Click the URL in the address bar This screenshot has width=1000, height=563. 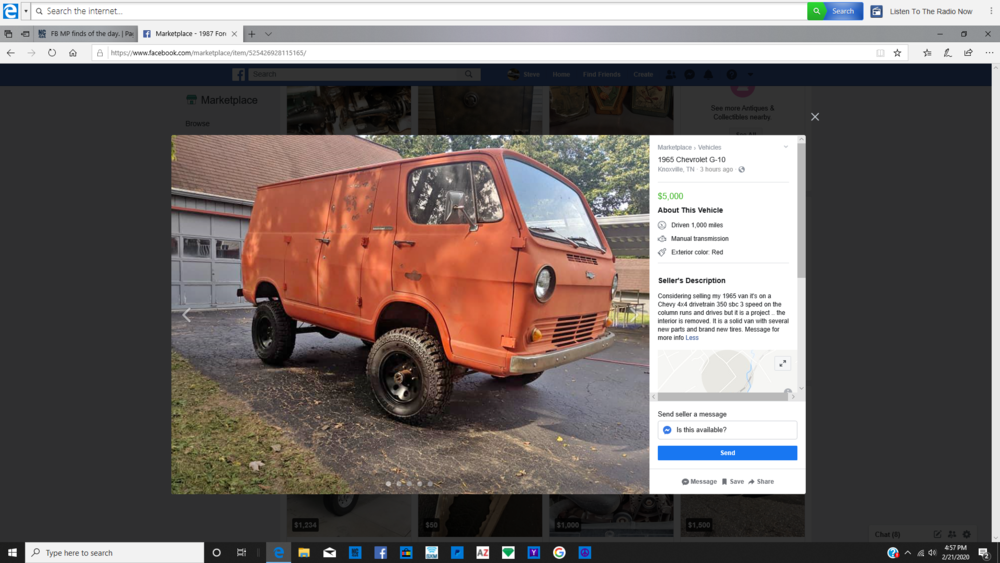(208, 53)
